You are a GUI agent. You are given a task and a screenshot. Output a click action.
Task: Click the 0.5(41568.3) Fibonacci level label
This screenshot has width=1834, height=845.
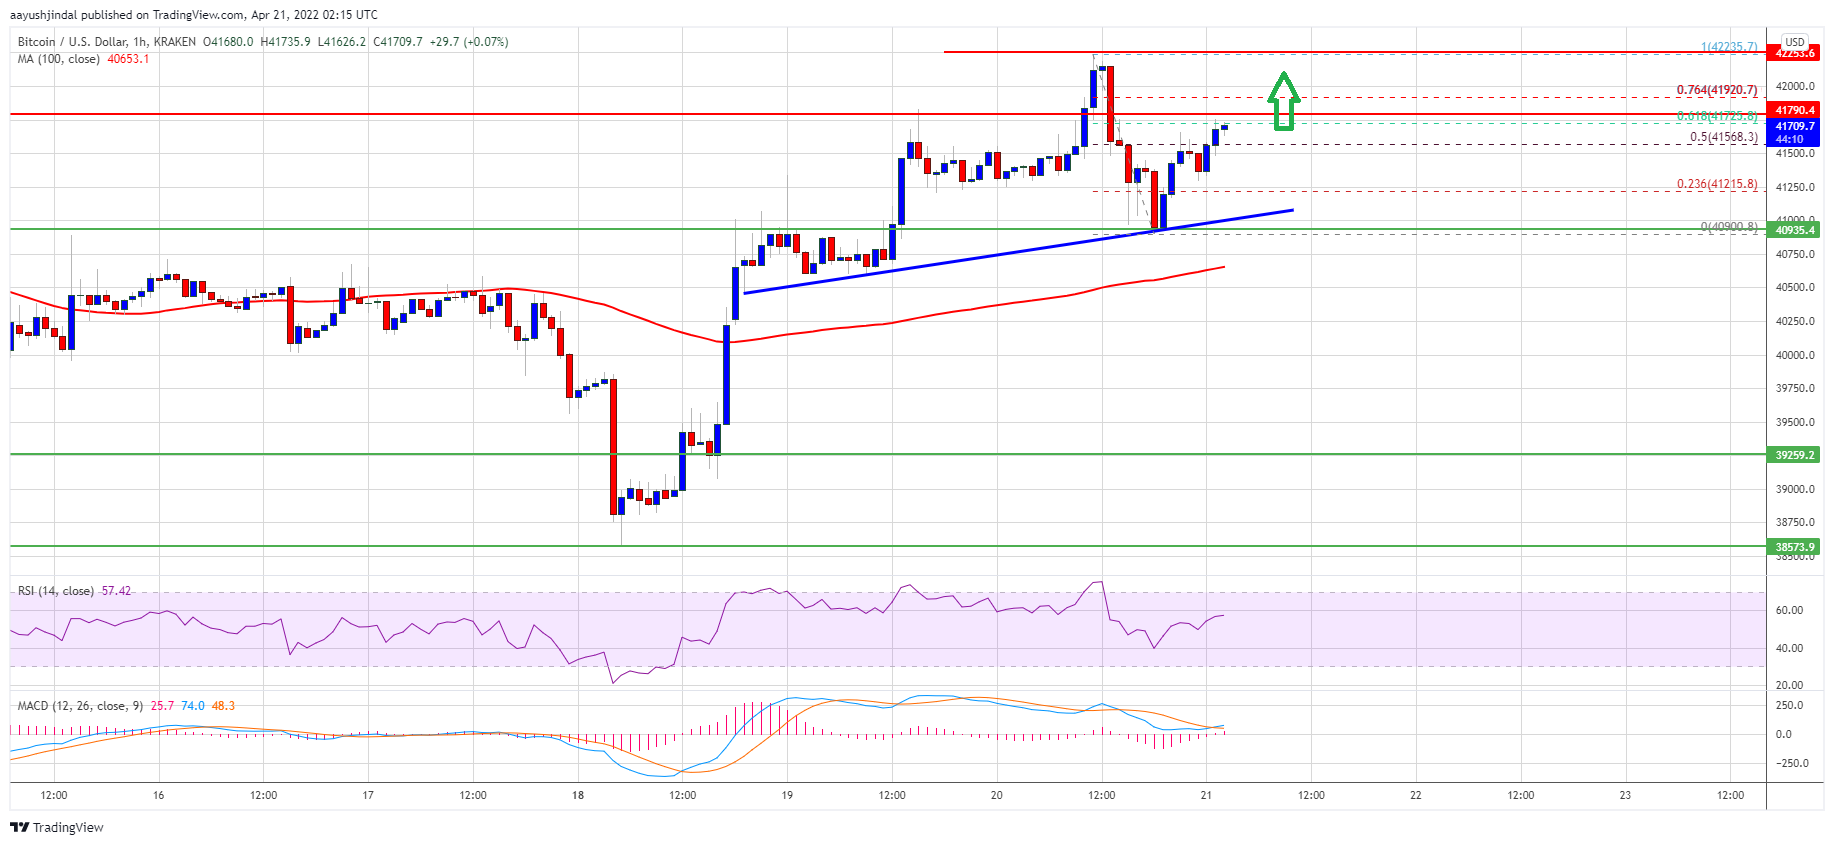(1723, 137)
